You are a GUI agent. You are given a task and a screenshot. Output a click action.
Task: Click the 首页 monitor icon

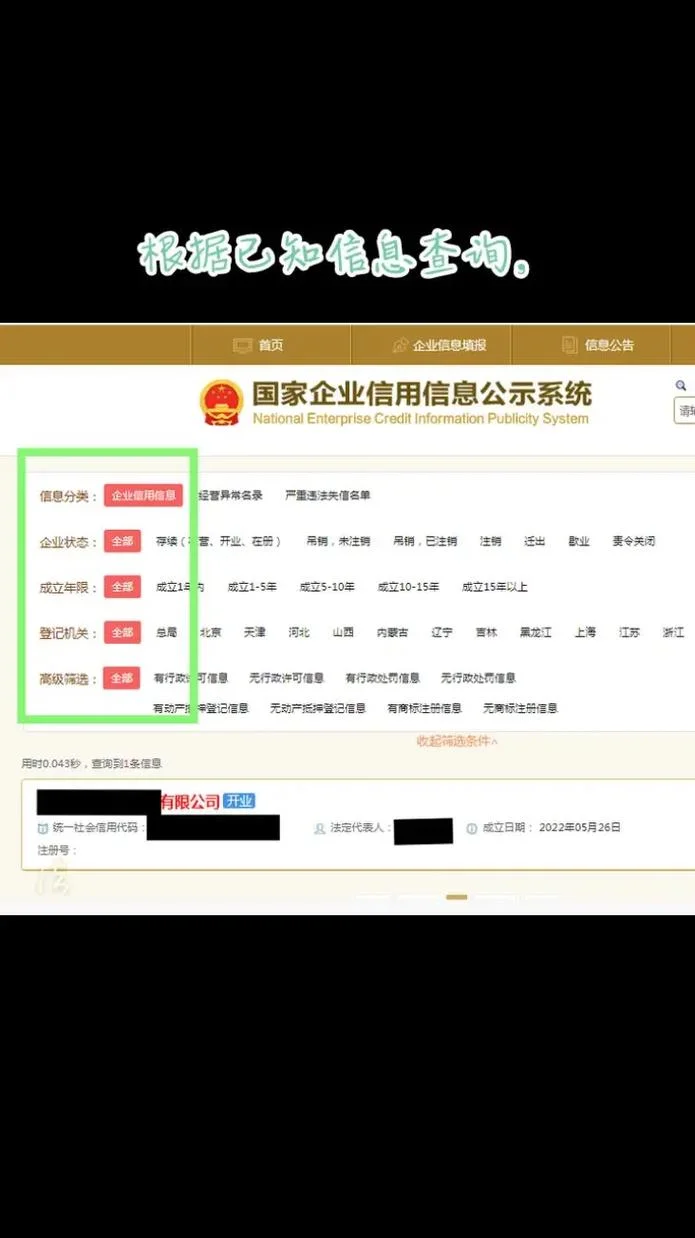tap(242, 345)
